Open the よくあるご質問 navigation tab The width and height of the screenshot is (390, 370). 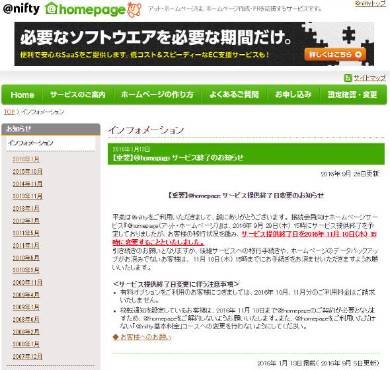234,95
